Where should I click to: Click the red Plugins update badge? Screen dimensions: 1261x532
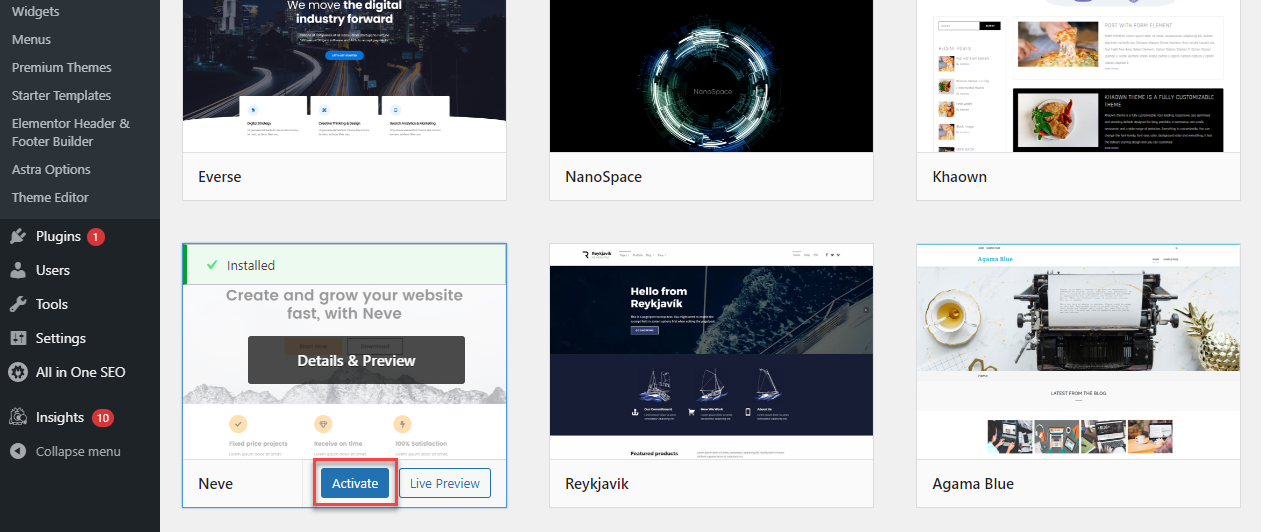96,237
